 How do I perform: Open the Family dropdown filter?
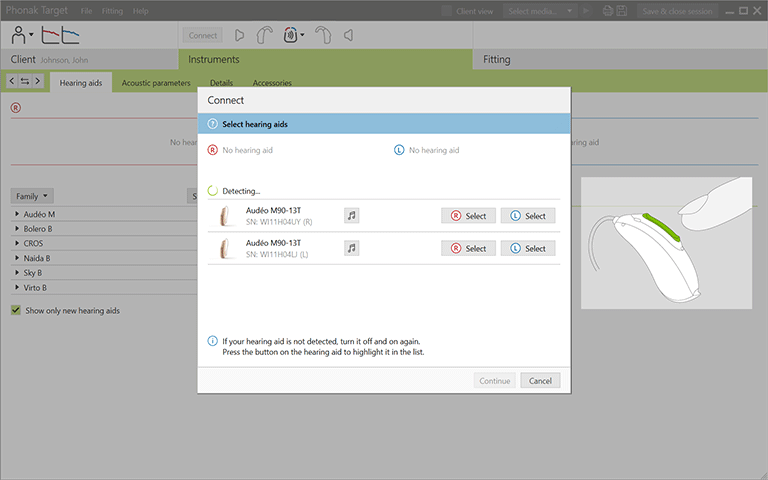click(33, 196)
